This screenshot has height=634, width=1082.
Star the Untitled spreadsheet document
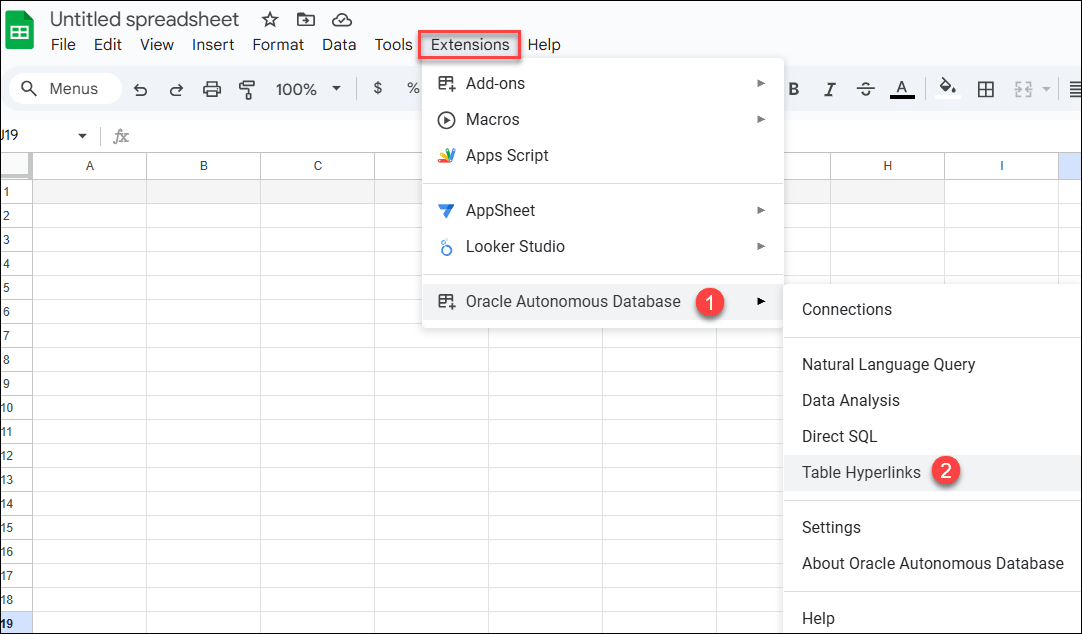pyautogui.click(x=269, y=19)
